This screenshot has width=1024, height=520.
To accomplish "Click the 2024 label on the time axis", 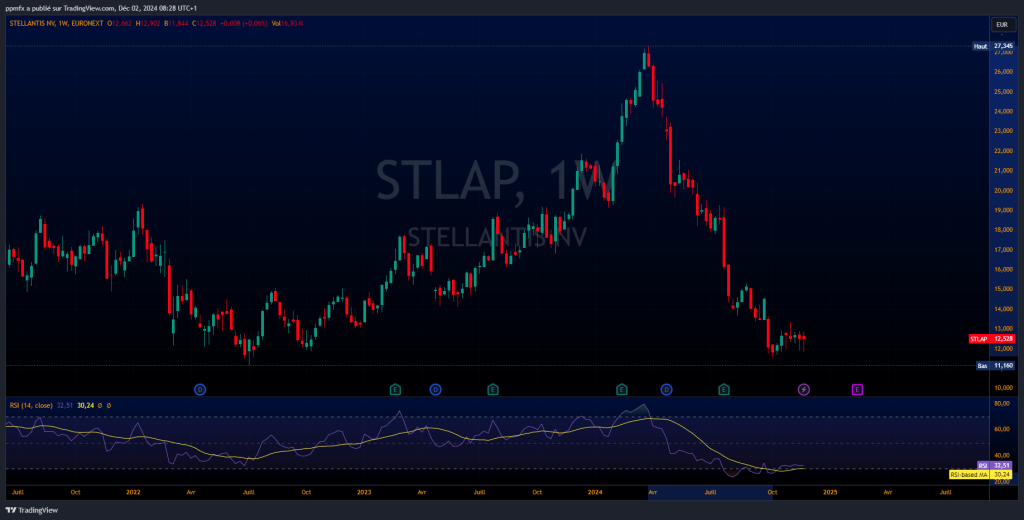I will point(594,491).
